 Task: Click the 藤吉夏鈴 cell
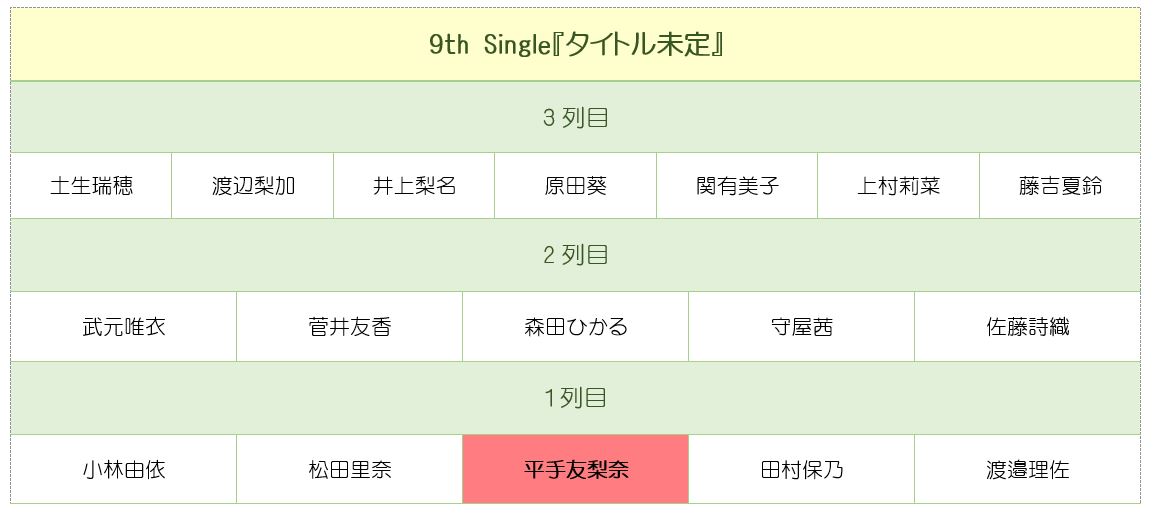click(1060, 186)
